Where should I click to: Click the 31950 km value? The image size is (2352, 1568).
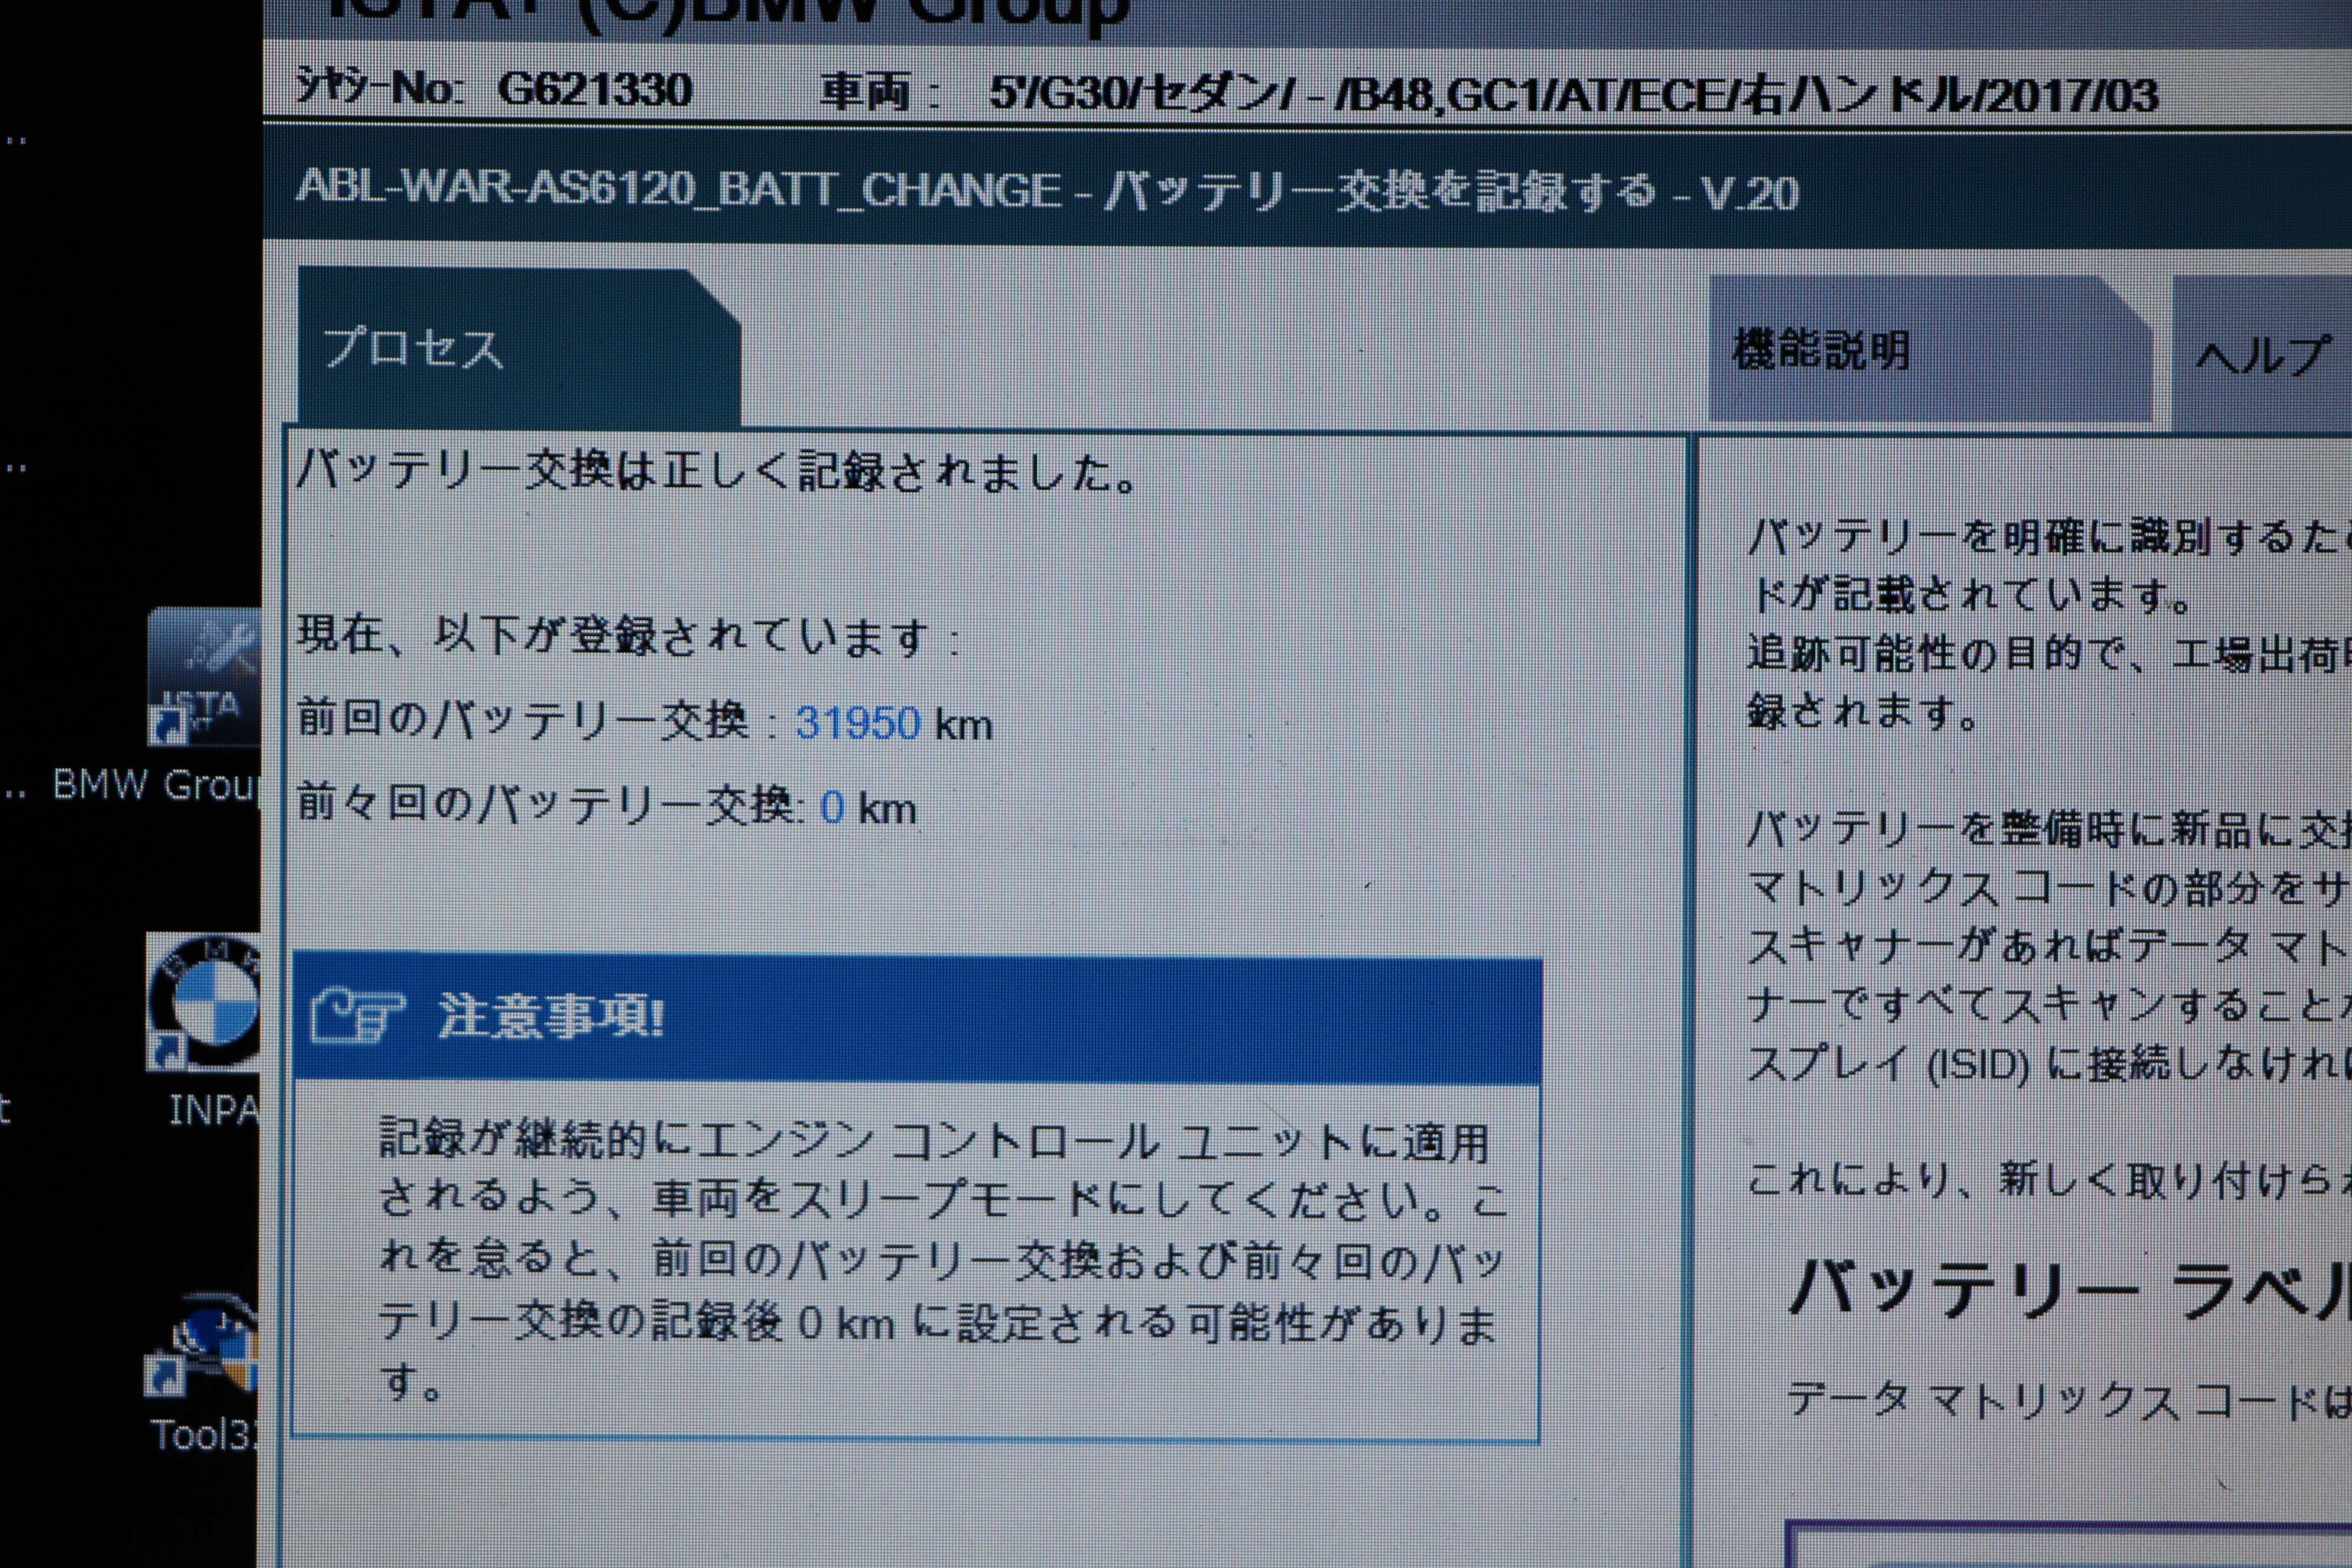893,723
